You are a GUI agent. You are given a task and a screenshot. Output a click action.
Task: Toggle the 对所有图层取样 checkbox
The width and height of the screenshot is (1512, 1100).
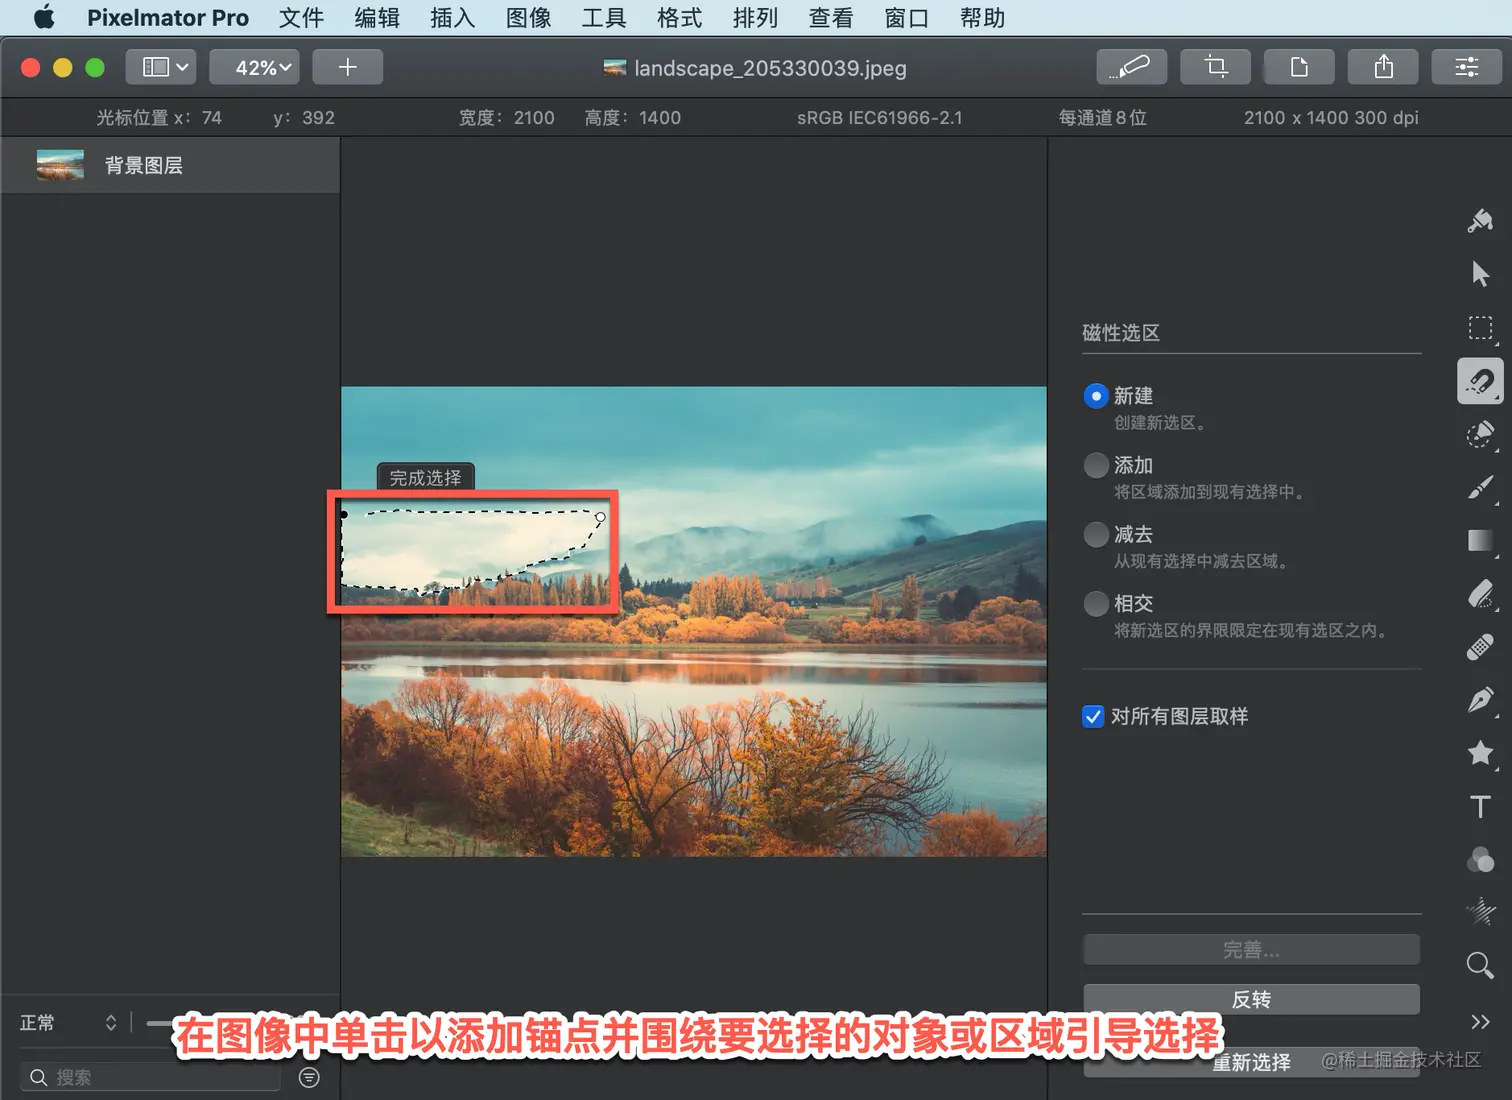pos(1093,716)
